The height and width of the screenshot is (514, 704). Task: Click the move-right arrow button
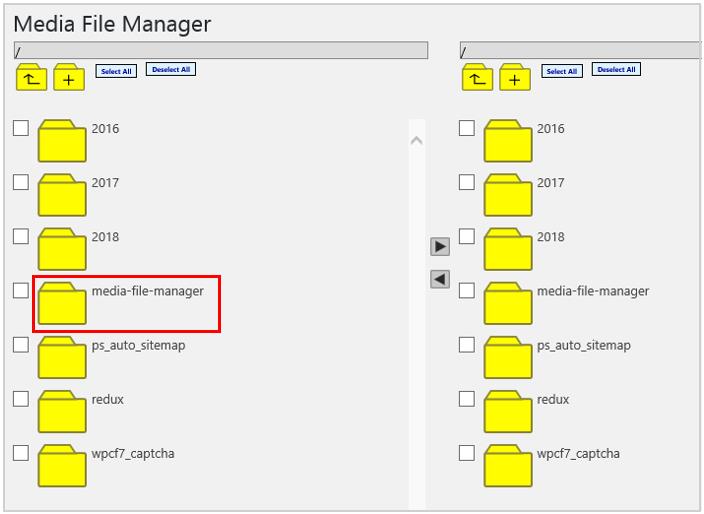(440, 246)
